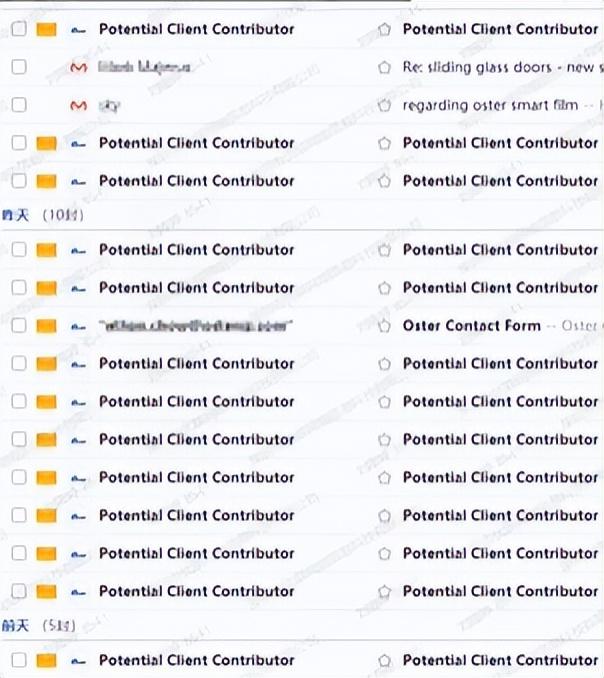Star the first email under the 前天 group

(x=384, y=660)
